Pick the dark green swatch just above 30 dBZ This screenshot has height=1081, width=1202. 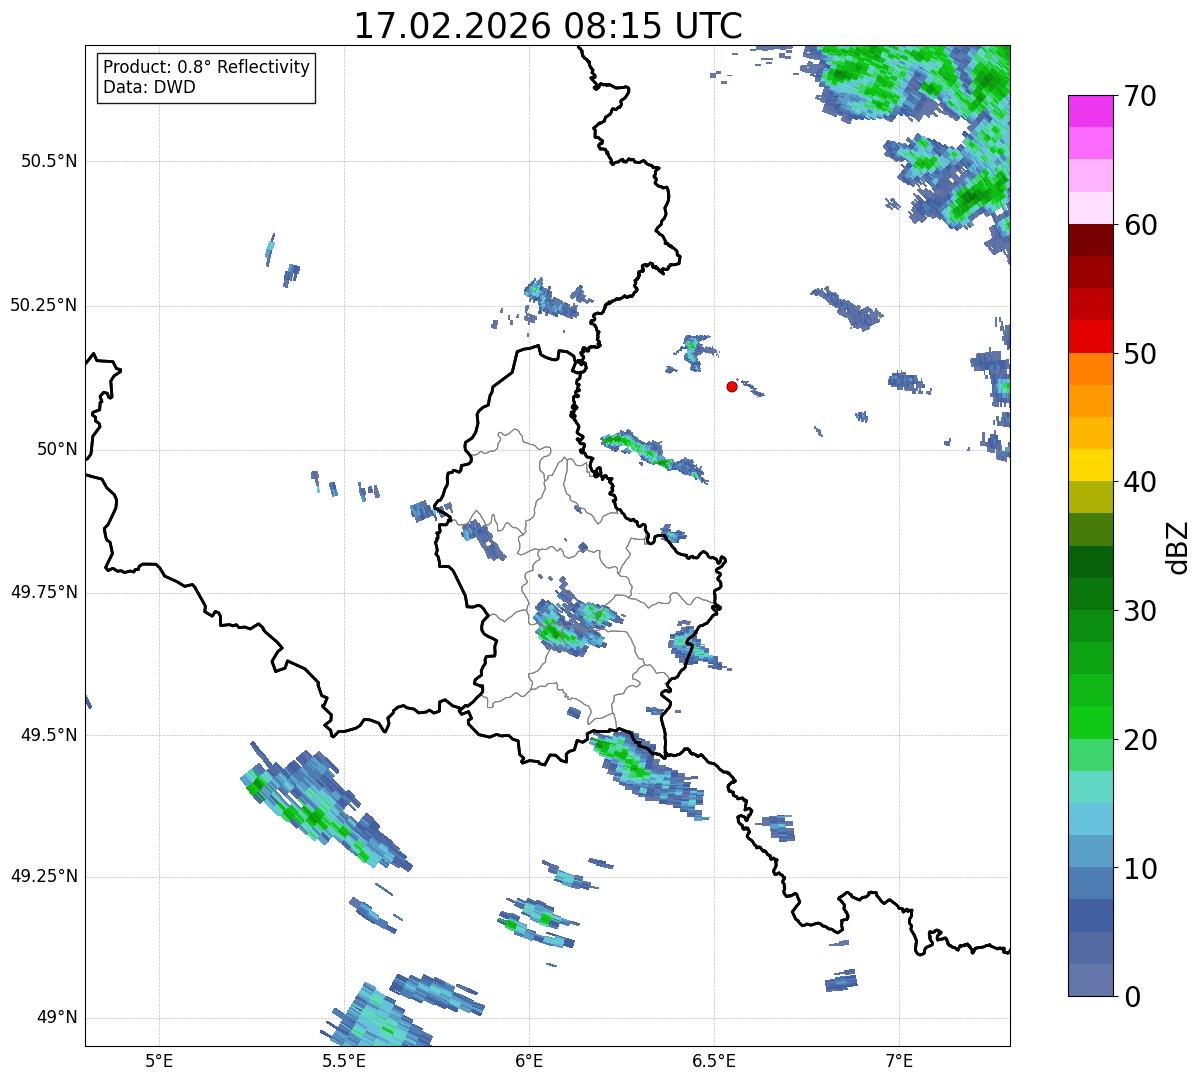[1091, 594]
